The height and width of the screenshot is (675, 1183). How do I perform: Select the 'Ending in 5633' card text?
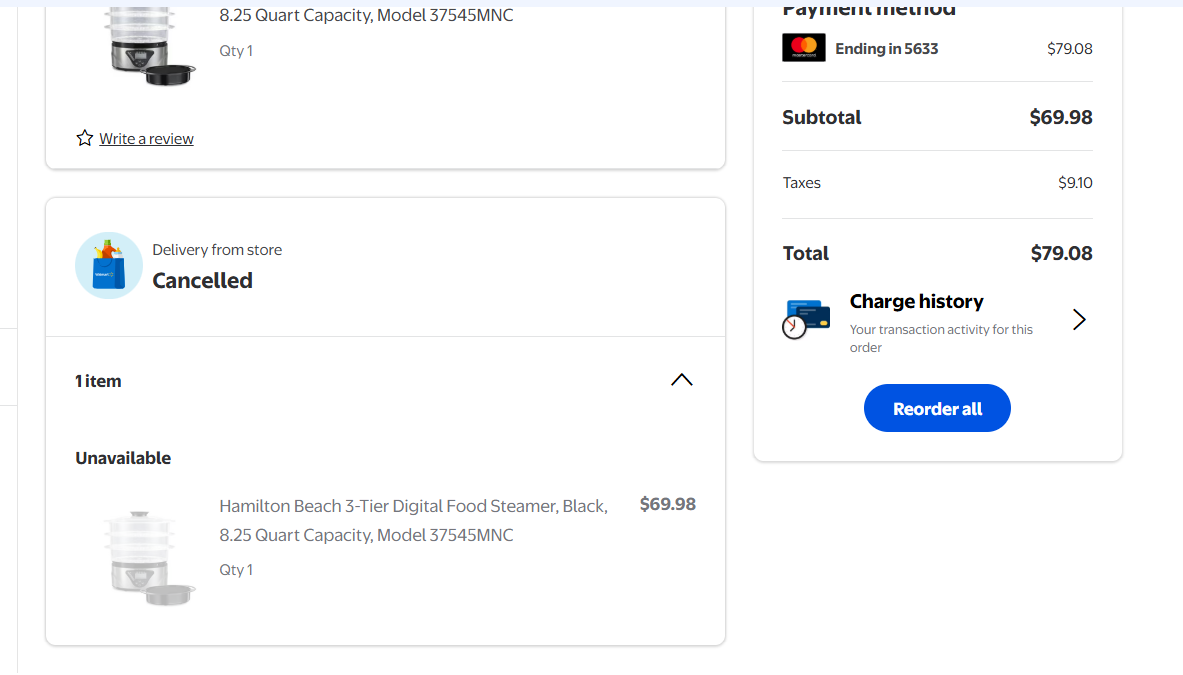(886, 49)
